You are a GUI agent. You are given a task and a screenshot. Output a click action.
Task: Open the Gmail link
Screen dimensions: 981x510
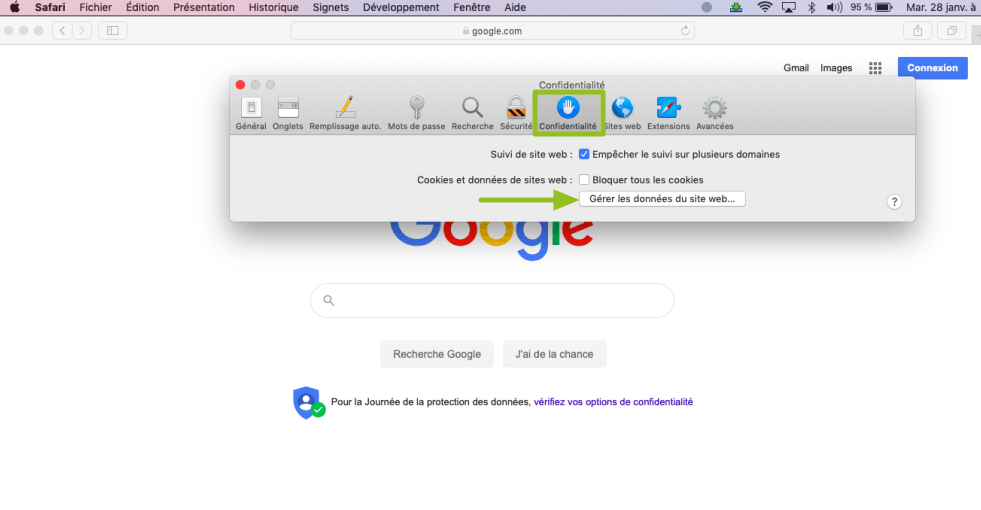coord(796,68)
